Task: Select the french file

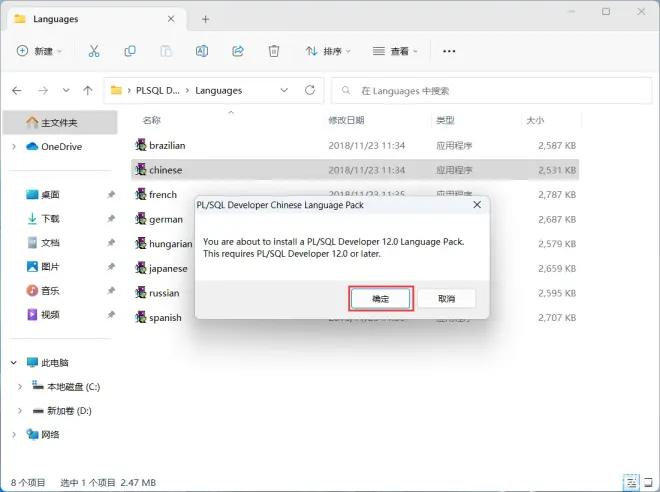Action: pyautogui.click(x=156, y=194)
